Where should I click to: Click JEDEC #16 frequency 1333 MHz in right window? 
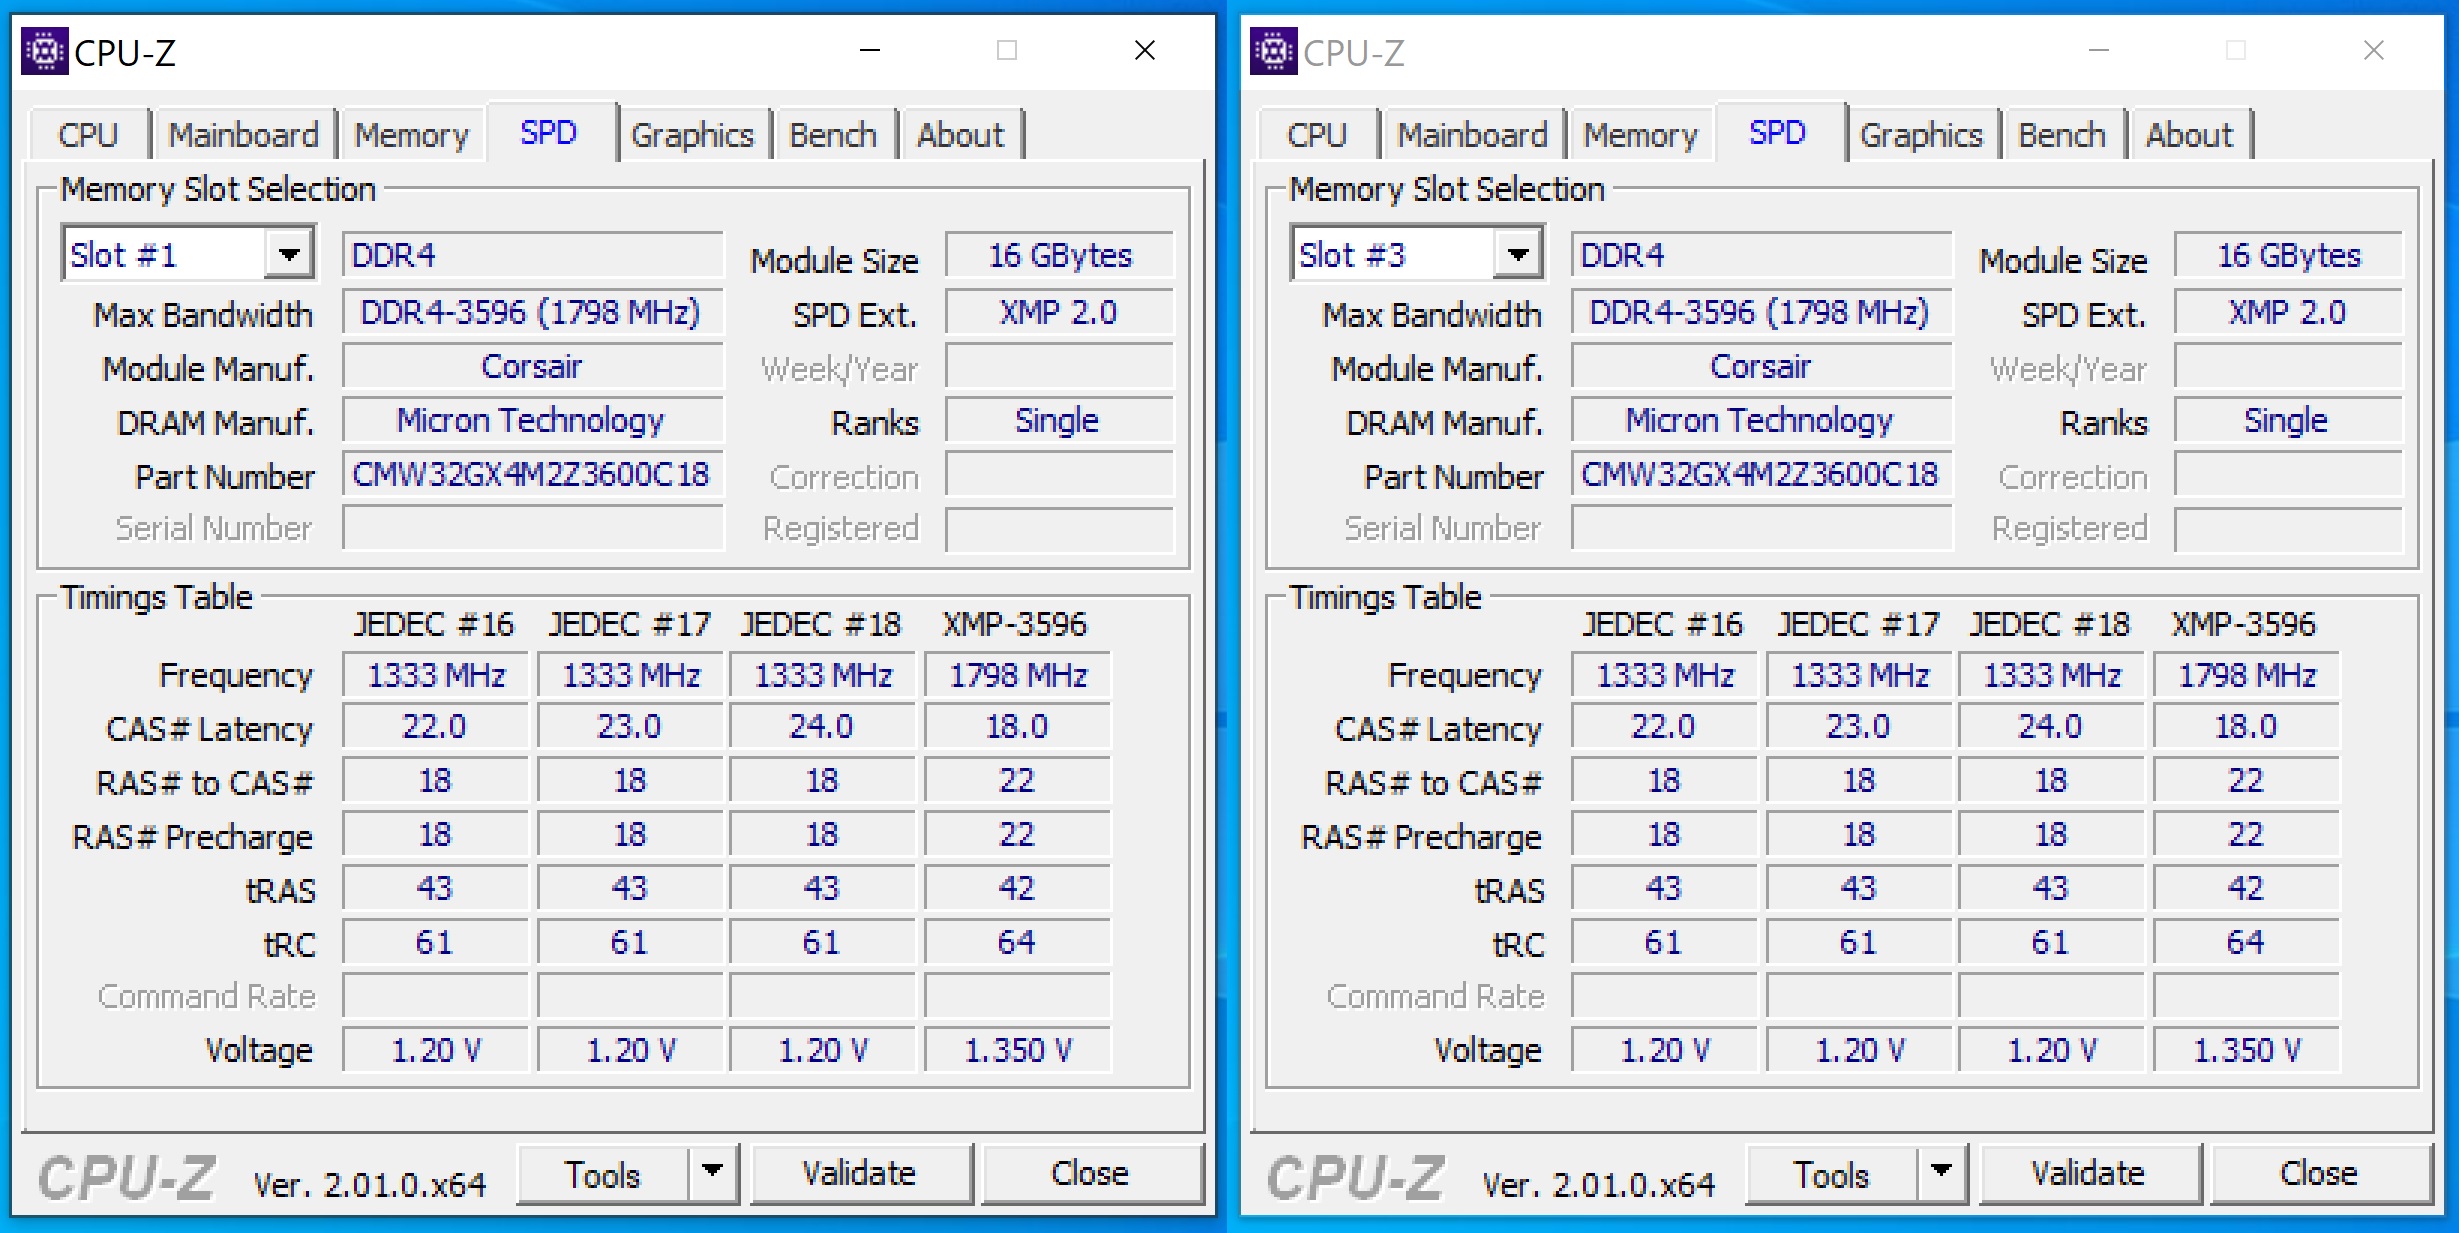pyautogui.click(x=1664, y=675)
